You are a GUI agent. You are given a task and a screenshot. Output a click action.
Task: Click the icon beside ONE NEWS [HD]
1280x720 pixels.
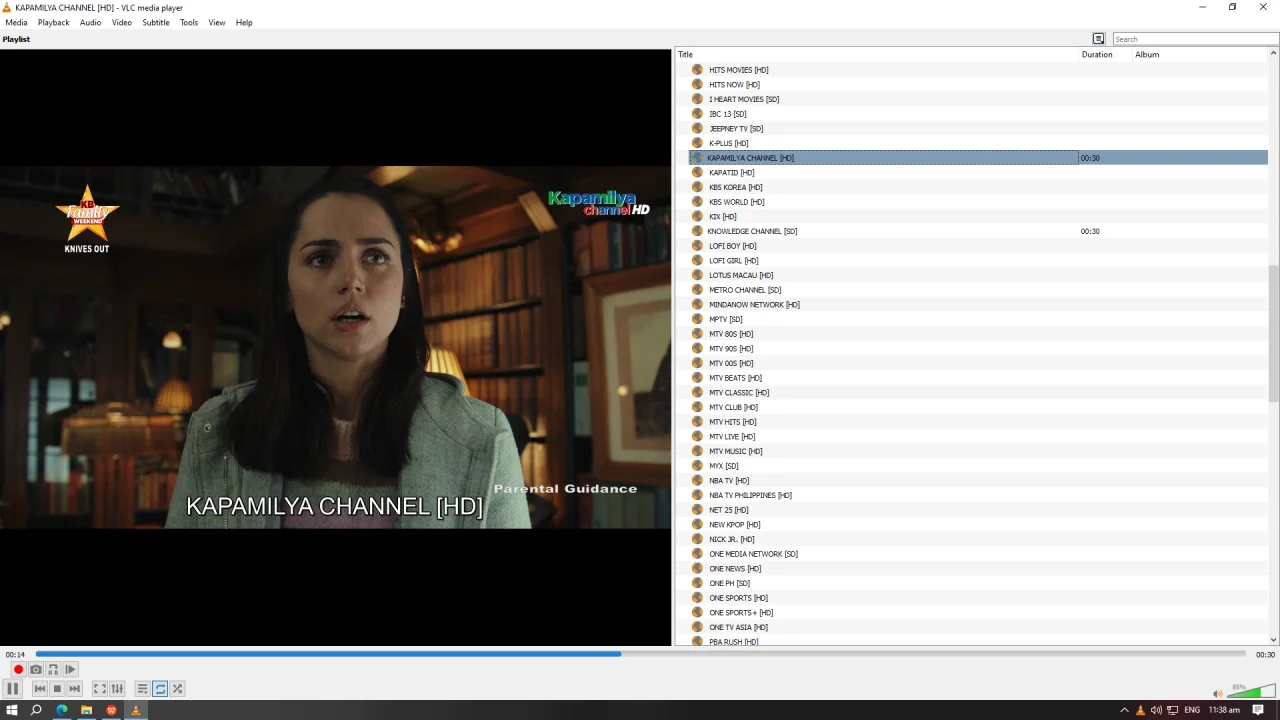pyautogui.click(x=697, y=568)
